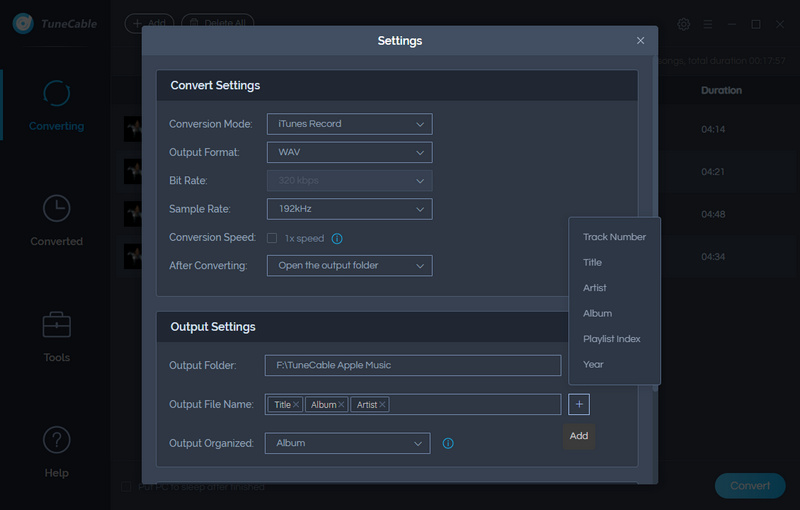
Task: Toggle Put PC to sleep checkbox
Action: [126, 487]
